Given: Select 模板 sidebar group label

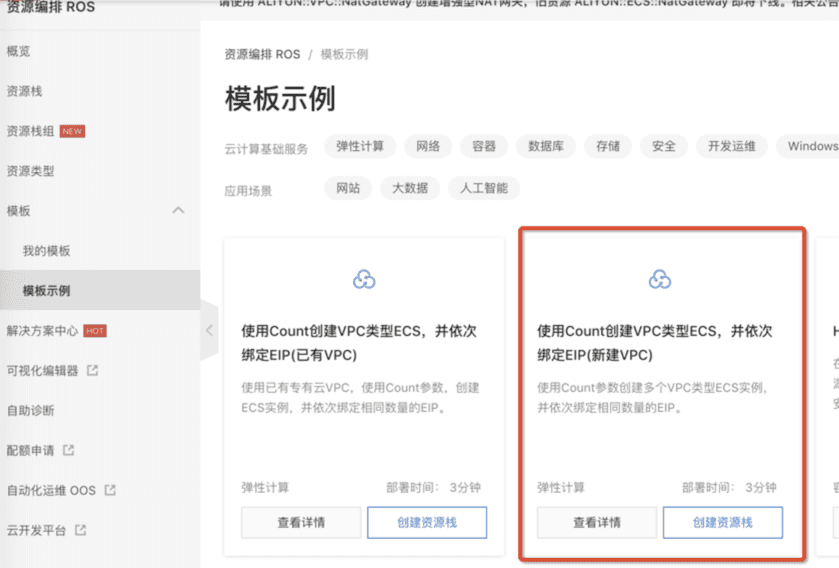Looking at the screenshot, I should pos(18,211).
